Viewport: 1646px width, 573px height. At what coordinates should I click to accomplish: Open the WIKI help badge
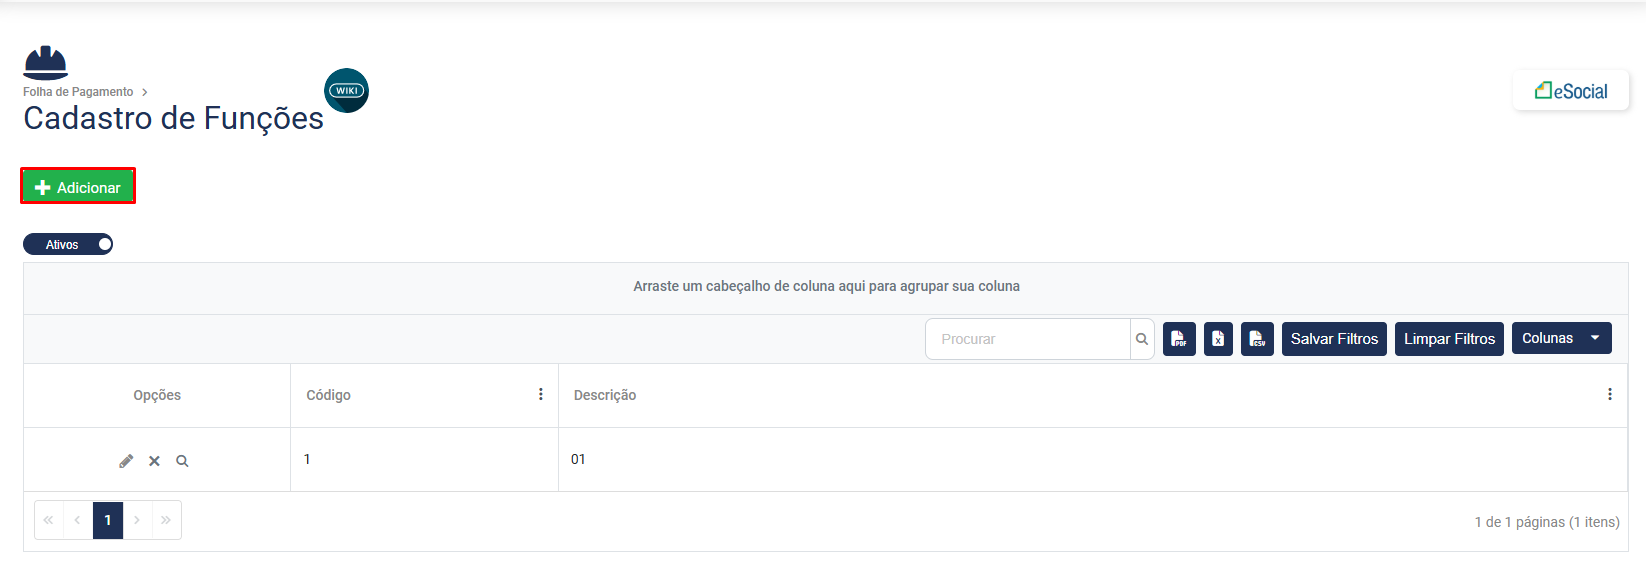(346, 90)
